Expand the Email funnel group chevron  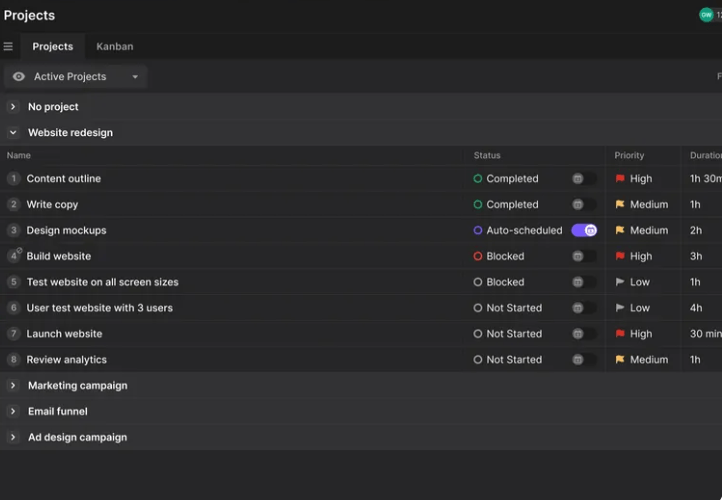[x=13, y=411]
